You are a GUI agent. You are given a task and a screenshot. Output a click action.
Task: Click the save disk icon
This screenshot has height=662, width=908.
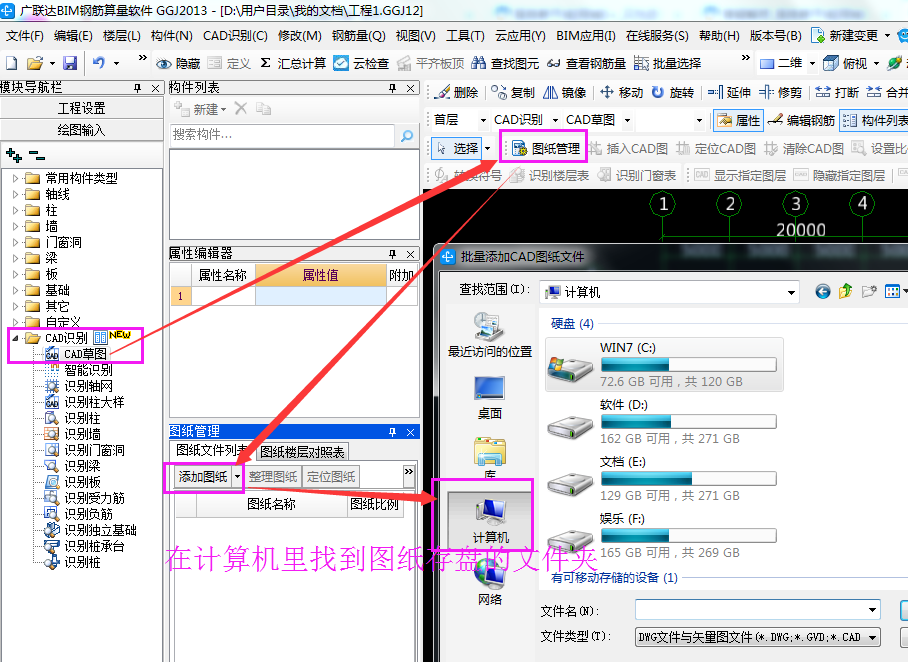(x=70, y=63)
